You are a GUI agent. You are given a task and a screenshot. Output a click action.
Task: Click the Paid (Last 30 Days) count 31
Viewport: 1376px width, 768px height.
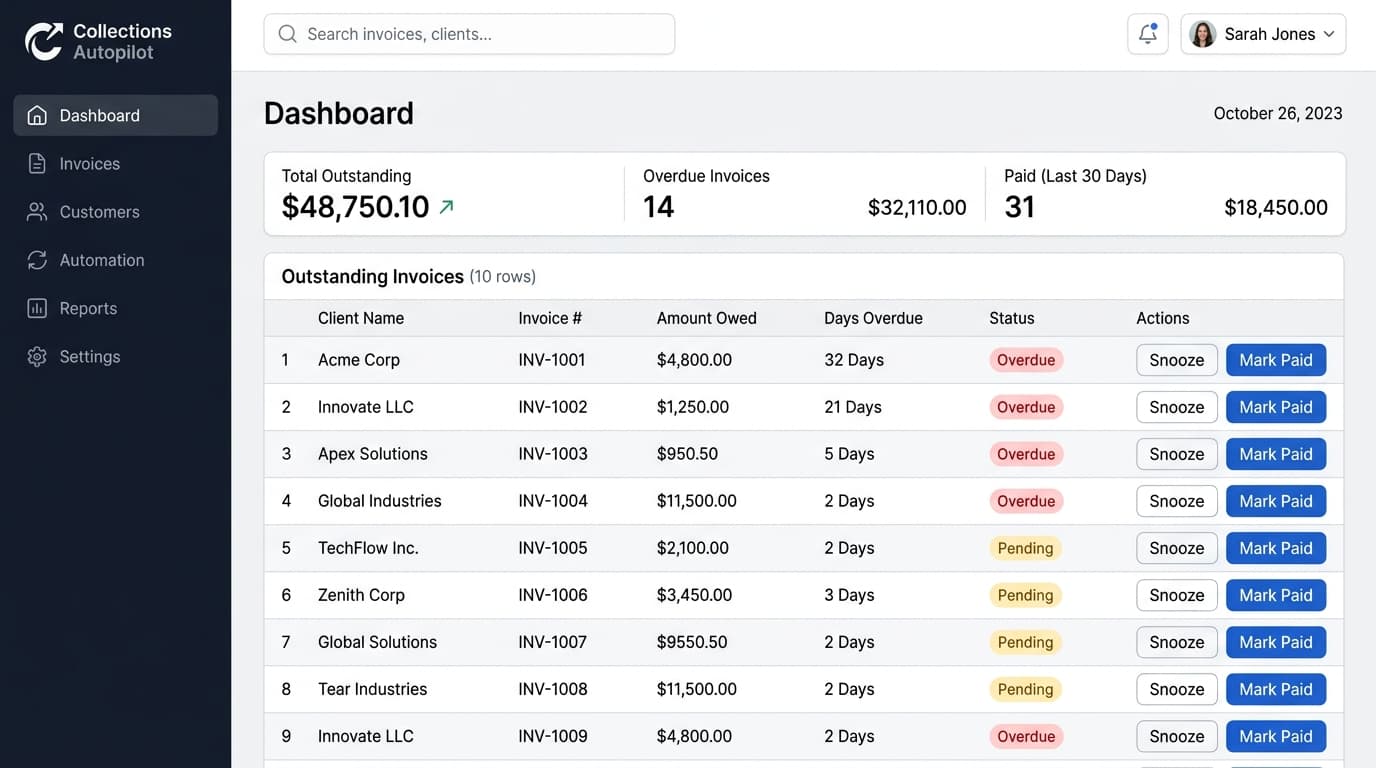[1019, 207]
